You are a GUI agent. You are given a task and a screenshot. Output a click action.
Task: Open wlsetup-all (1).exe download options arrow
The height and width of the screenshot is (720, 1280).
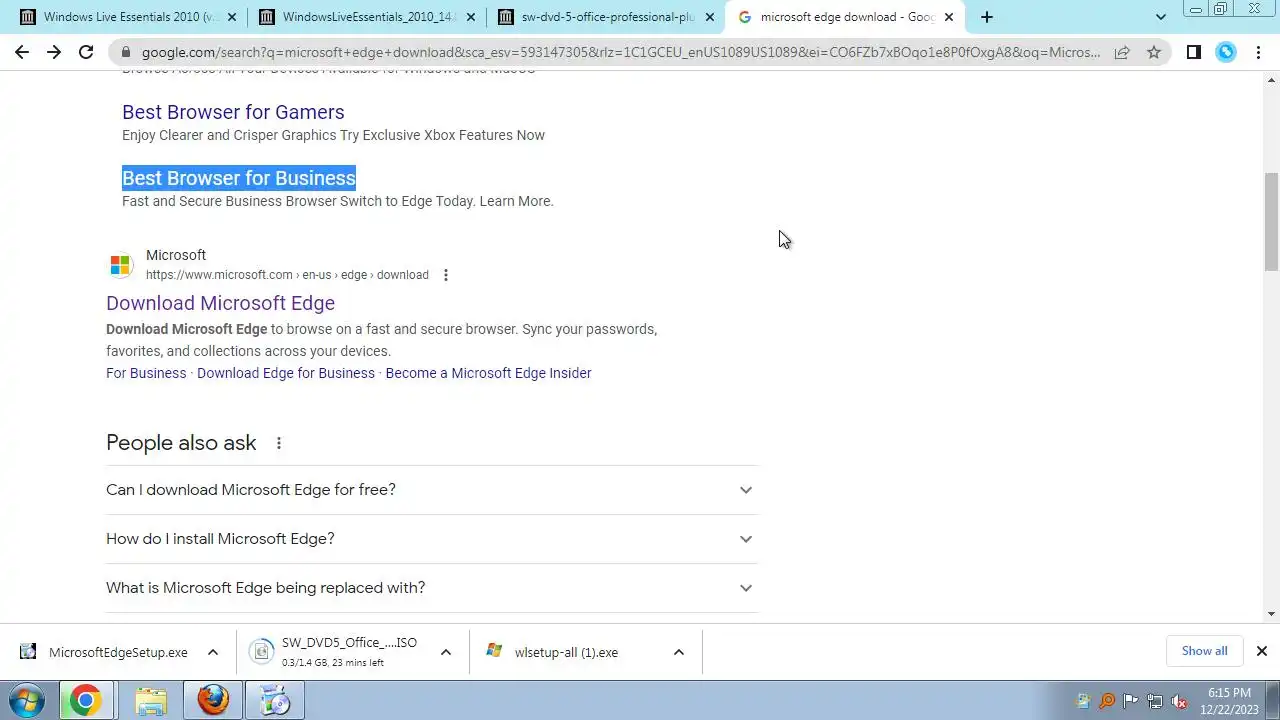pyautogui.click(x=679, y=652)
